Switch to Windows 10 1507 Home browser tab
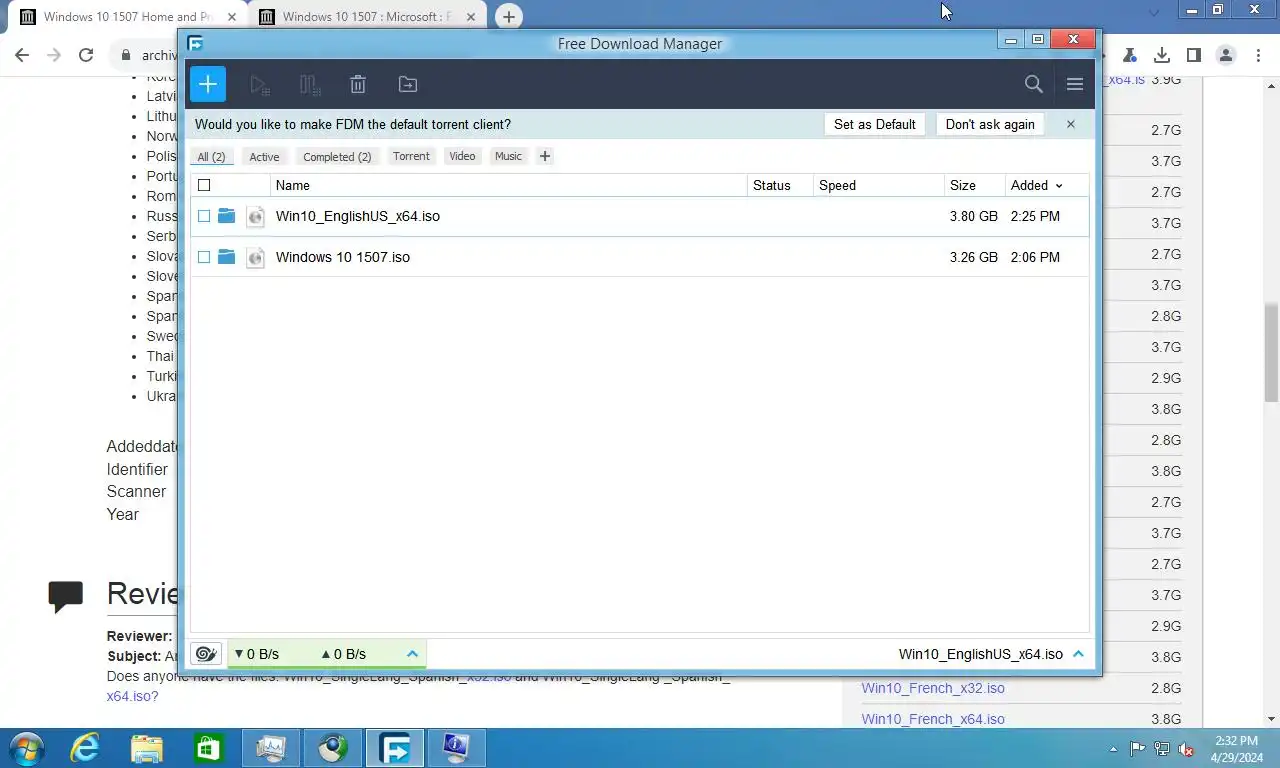 click(127, 17)
